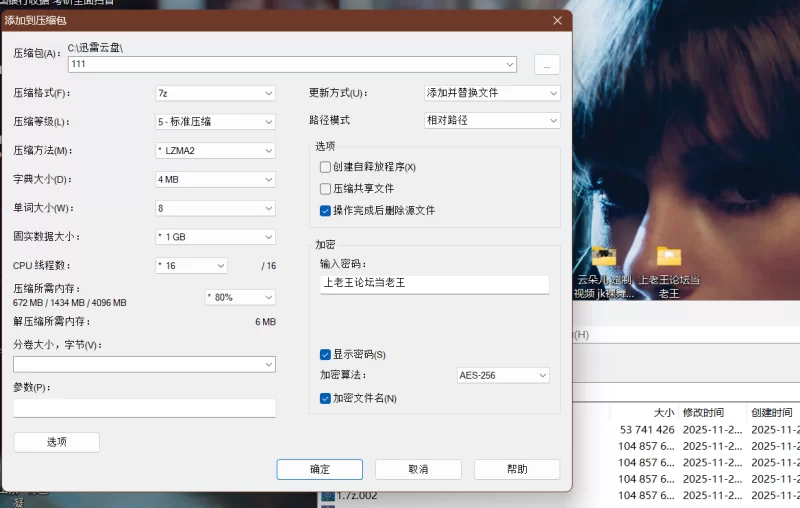Open the 加密算法 AES-256 dropdown

coord(503,375)
